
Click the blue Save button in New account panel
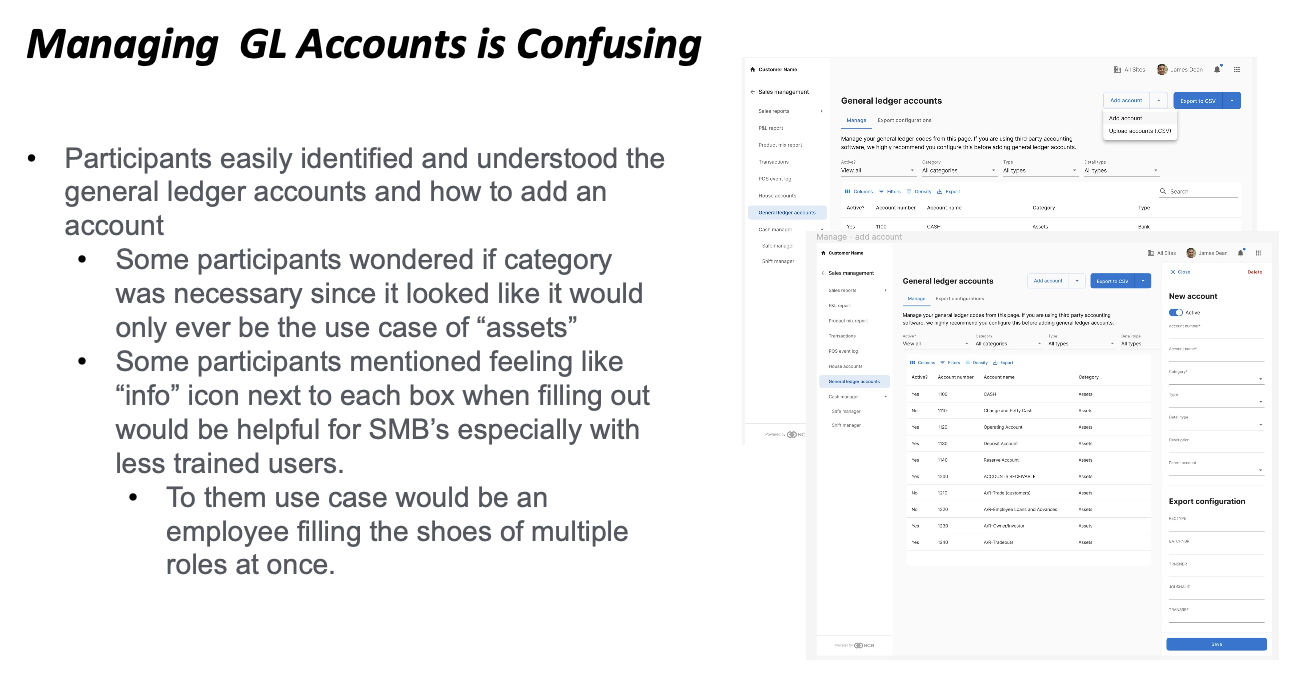(1217, 644)
